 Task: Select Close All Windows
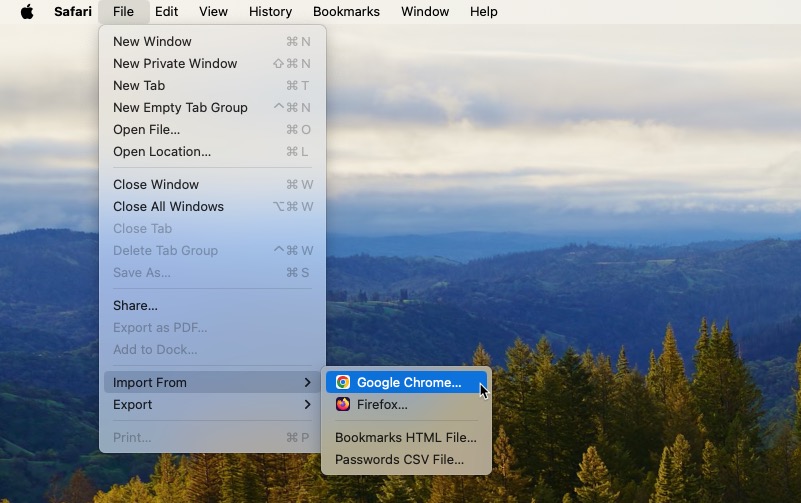[213, 206]
